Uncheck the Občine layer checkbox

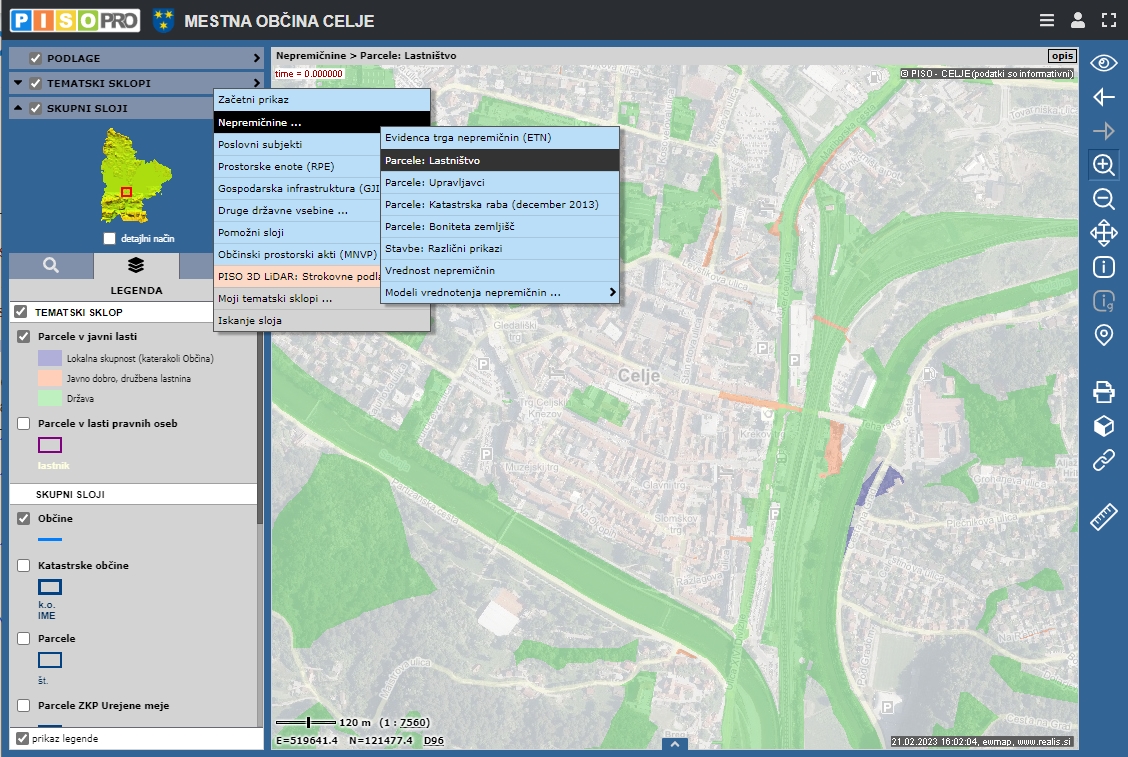click(x=23, y=519)
